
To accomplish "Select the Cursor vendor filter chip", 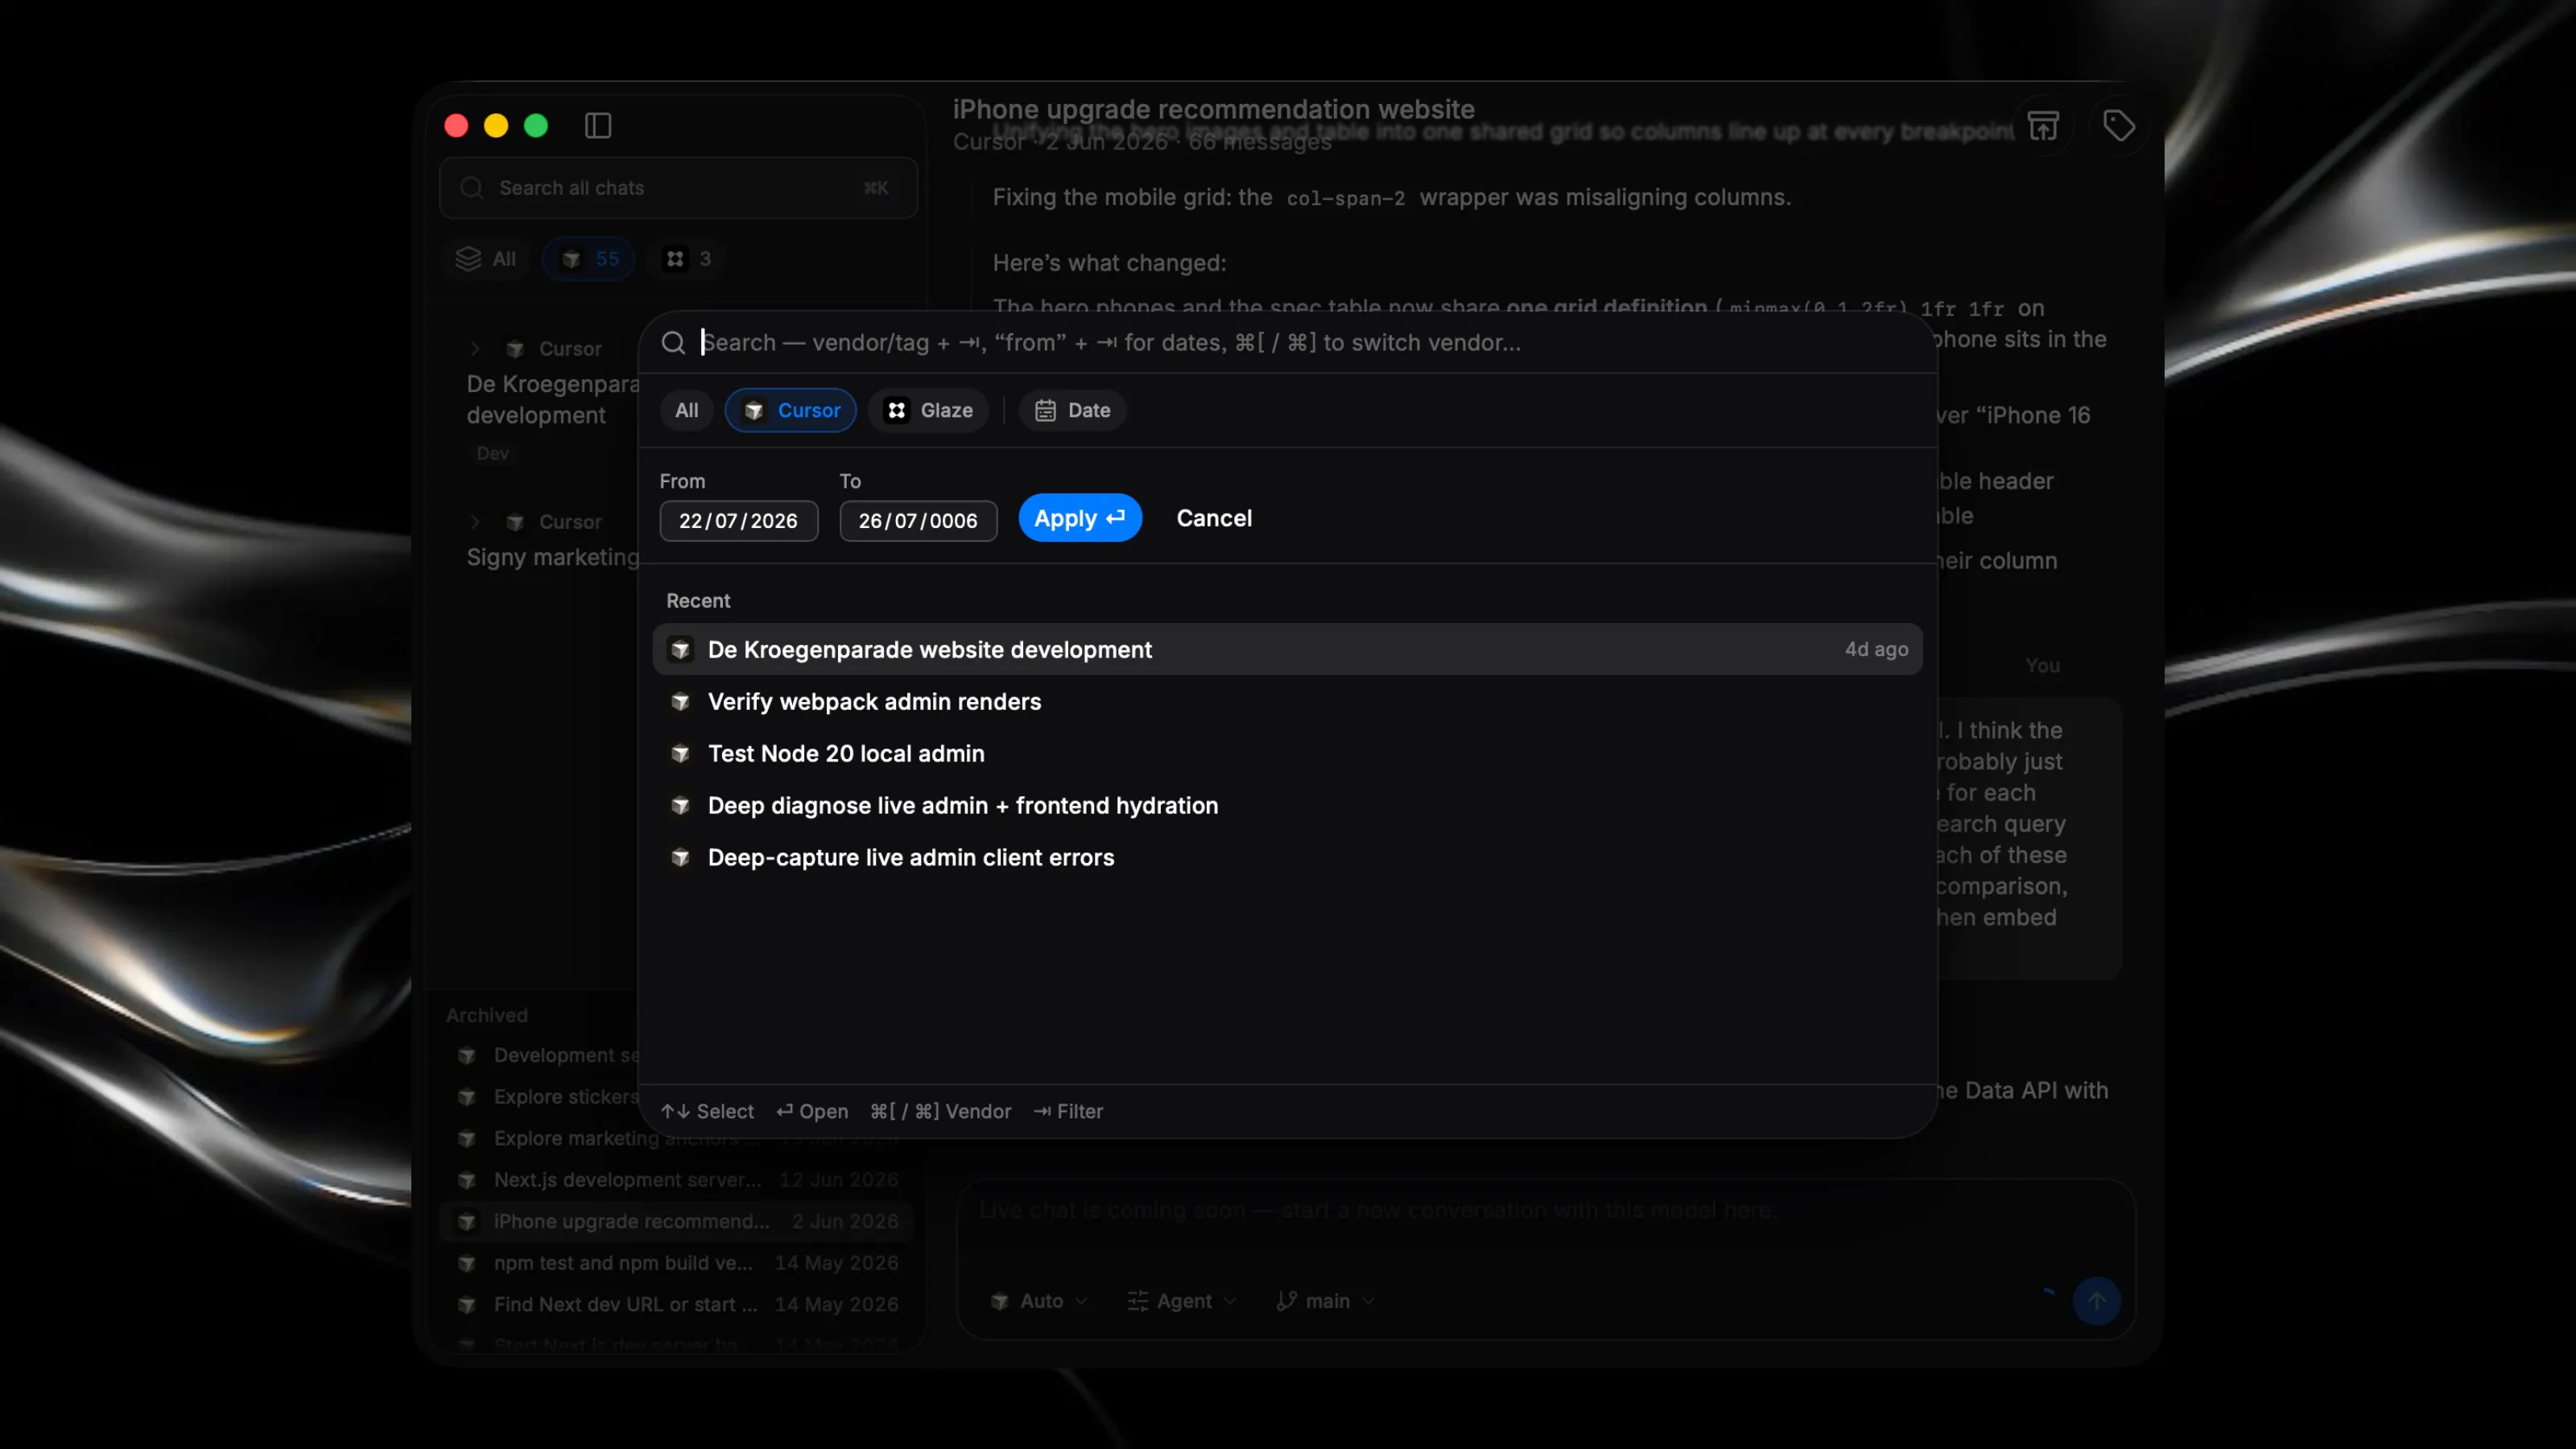I will (x=791, y=411).
